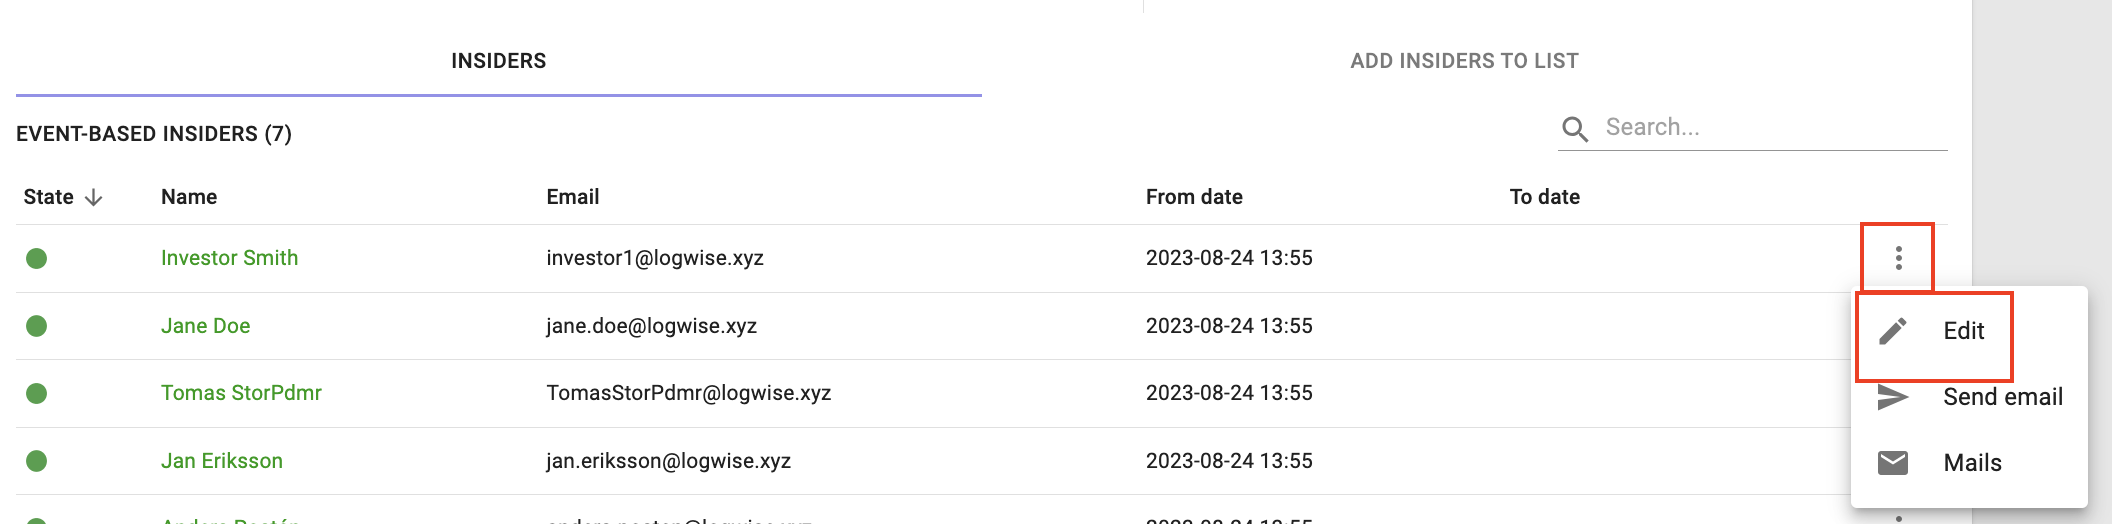Click the envelope Mails icon
This screenshot has height=524, width=2112.
[x=1893, y=463]
